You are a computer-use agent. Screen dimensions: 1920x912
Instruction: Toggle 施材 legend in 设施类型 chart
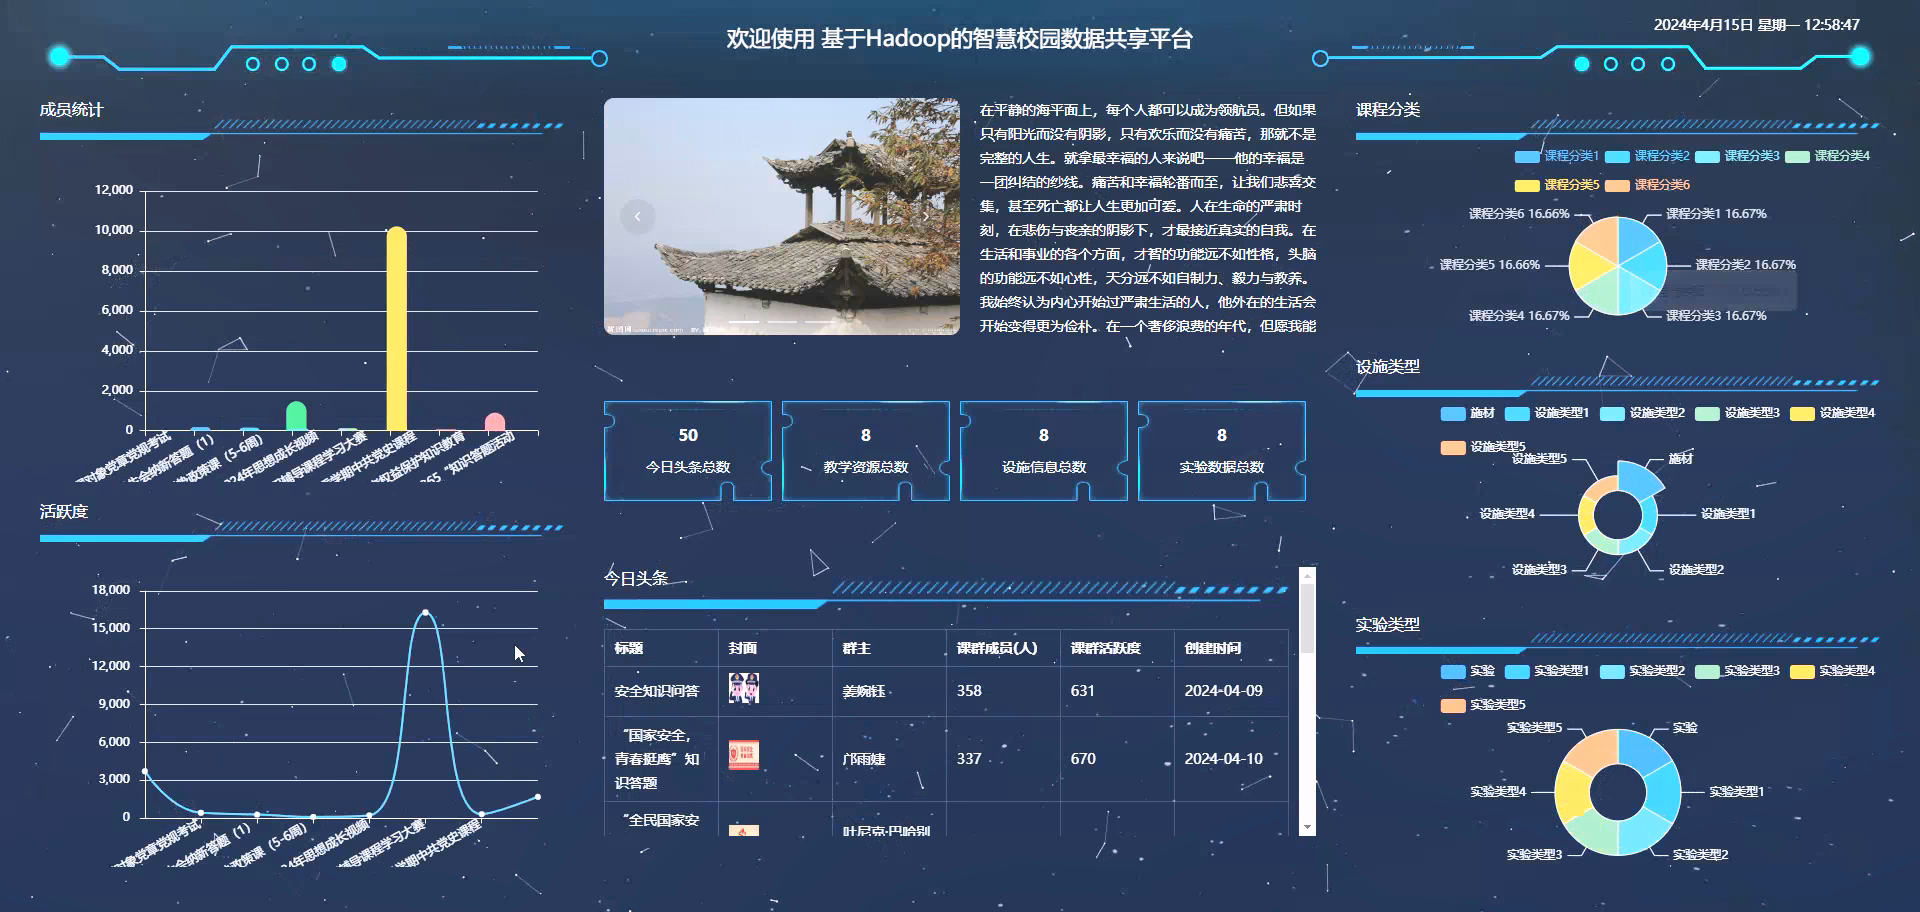pos(1468,413)
